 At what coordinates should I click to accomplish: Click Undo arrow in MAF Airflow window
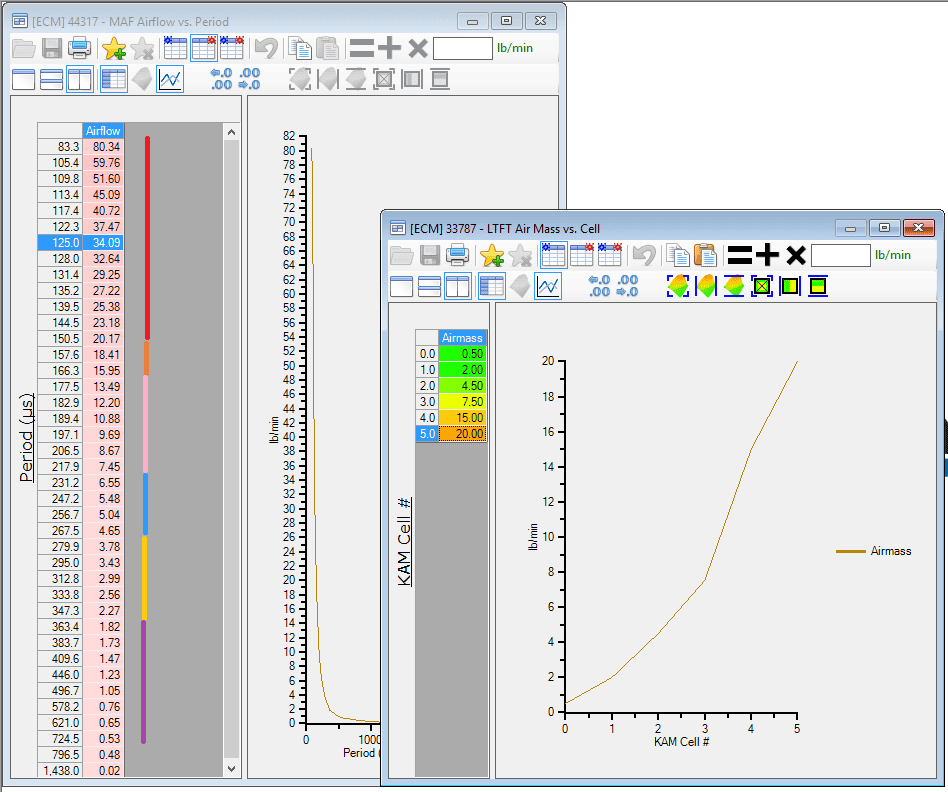pyautogui.click(x=266, y=48)
